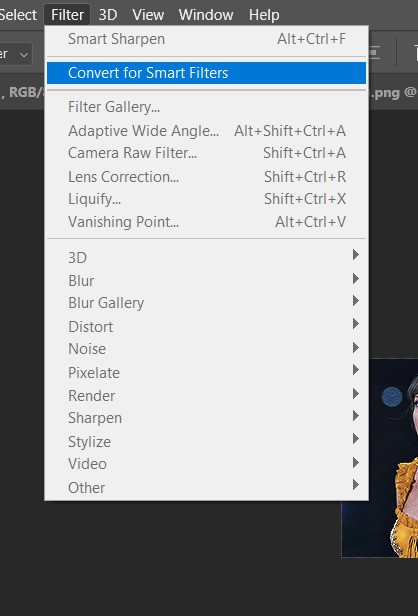Open Vanishing Point filter

tap(206, 222)
